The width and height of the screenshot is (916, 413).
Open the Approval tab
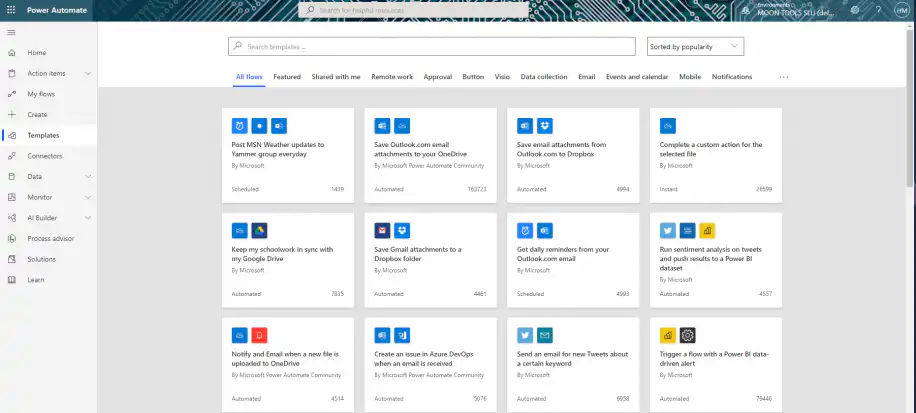pos(438,77)
